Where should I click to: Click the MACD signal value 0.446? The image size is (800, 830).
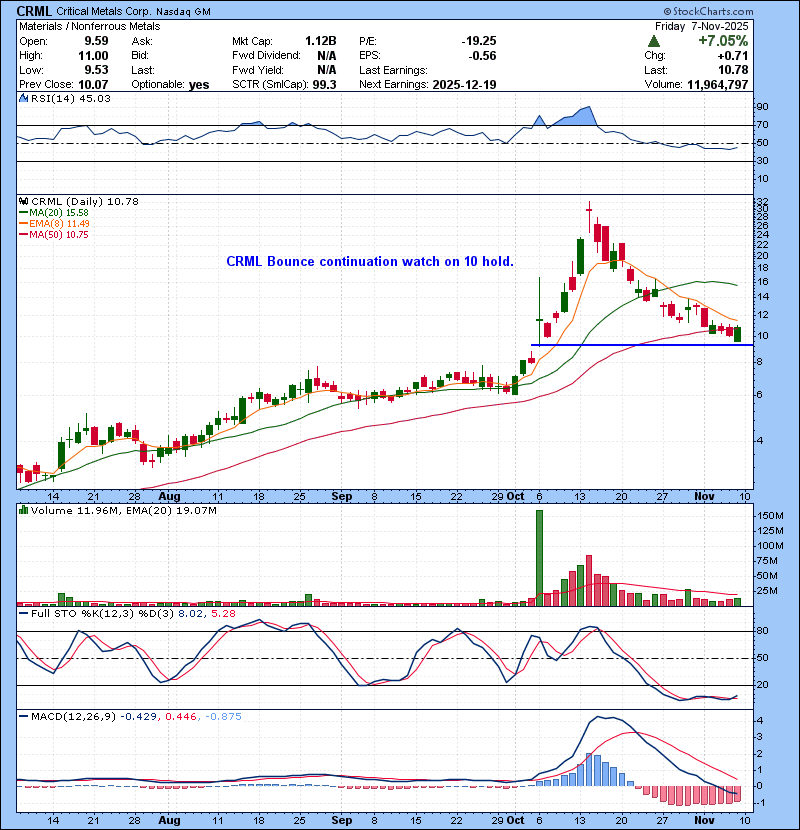(x=181, y=717)
